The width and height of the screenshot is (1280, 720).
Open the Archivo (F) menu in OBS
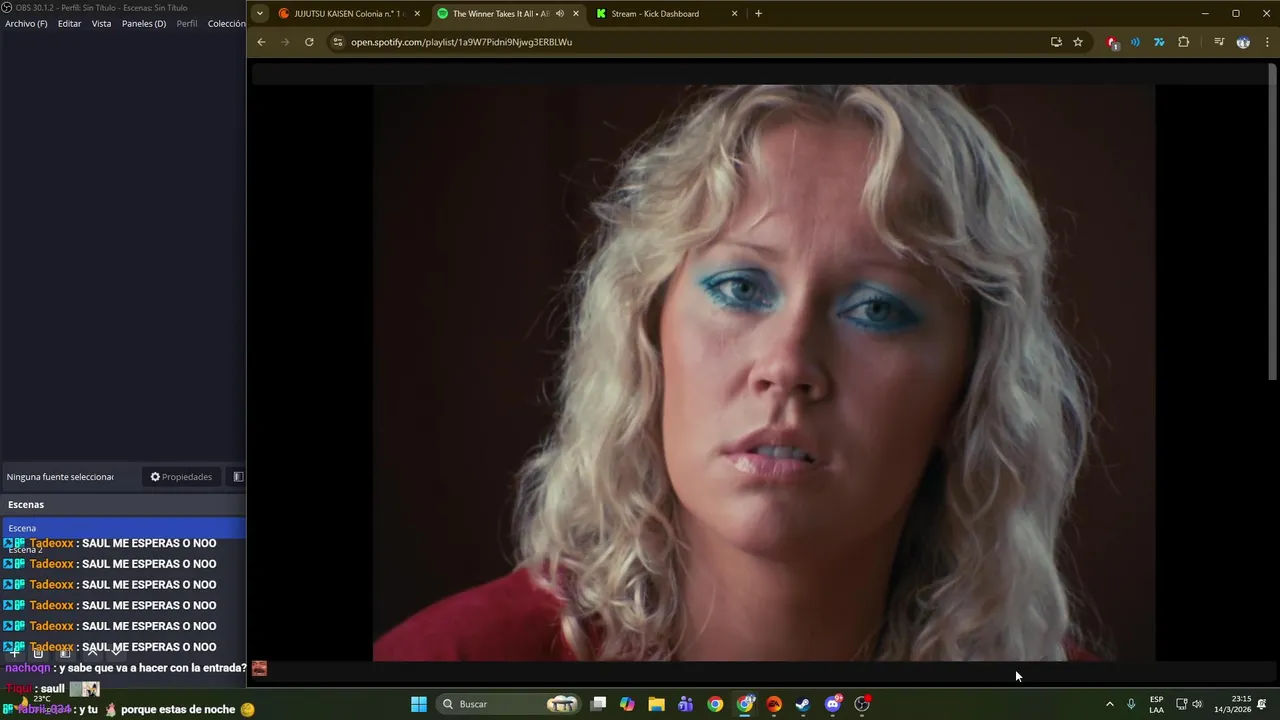point(26,23)
